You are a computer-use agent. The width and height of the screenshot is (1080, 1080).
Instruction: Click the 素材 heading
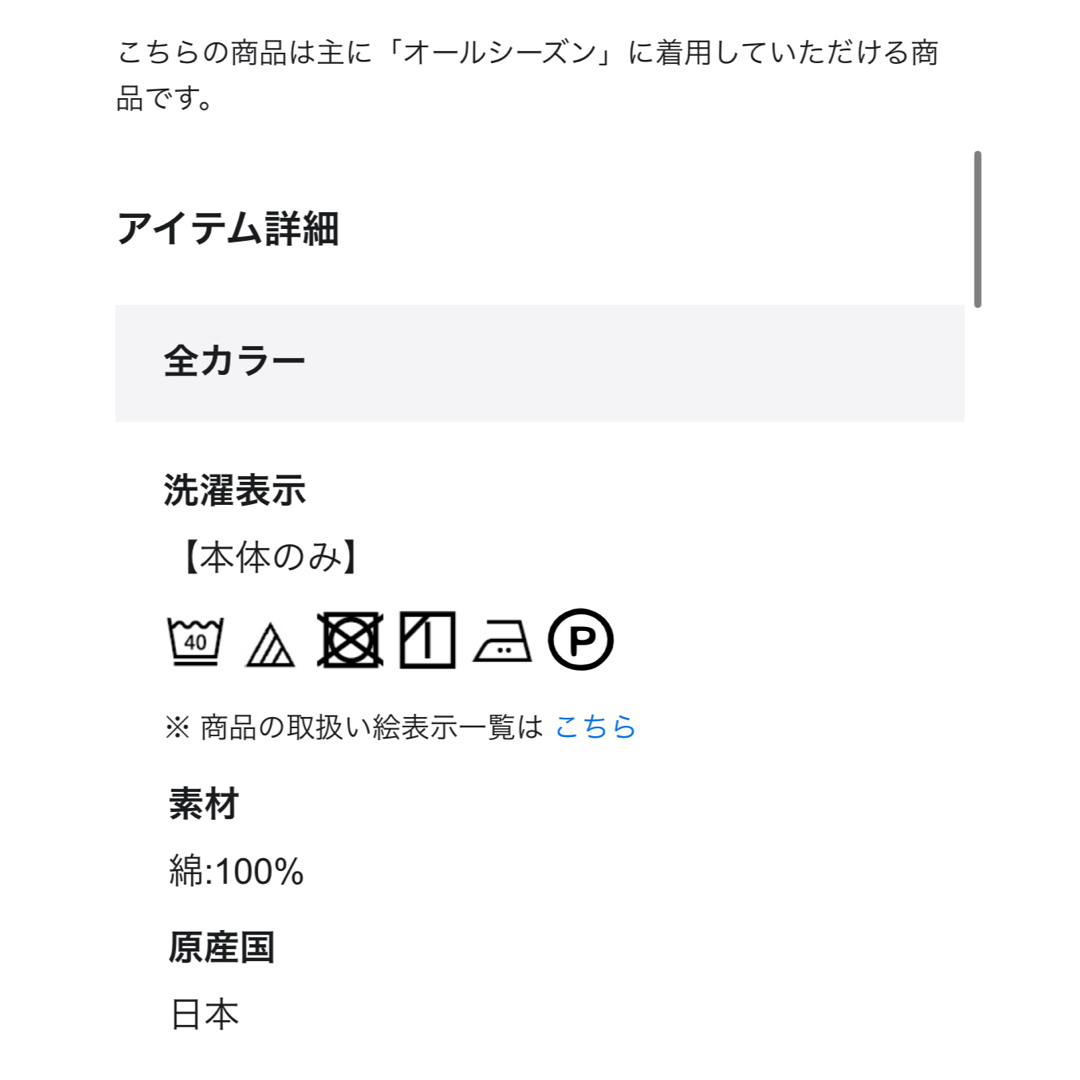click(x=204, y=804)
